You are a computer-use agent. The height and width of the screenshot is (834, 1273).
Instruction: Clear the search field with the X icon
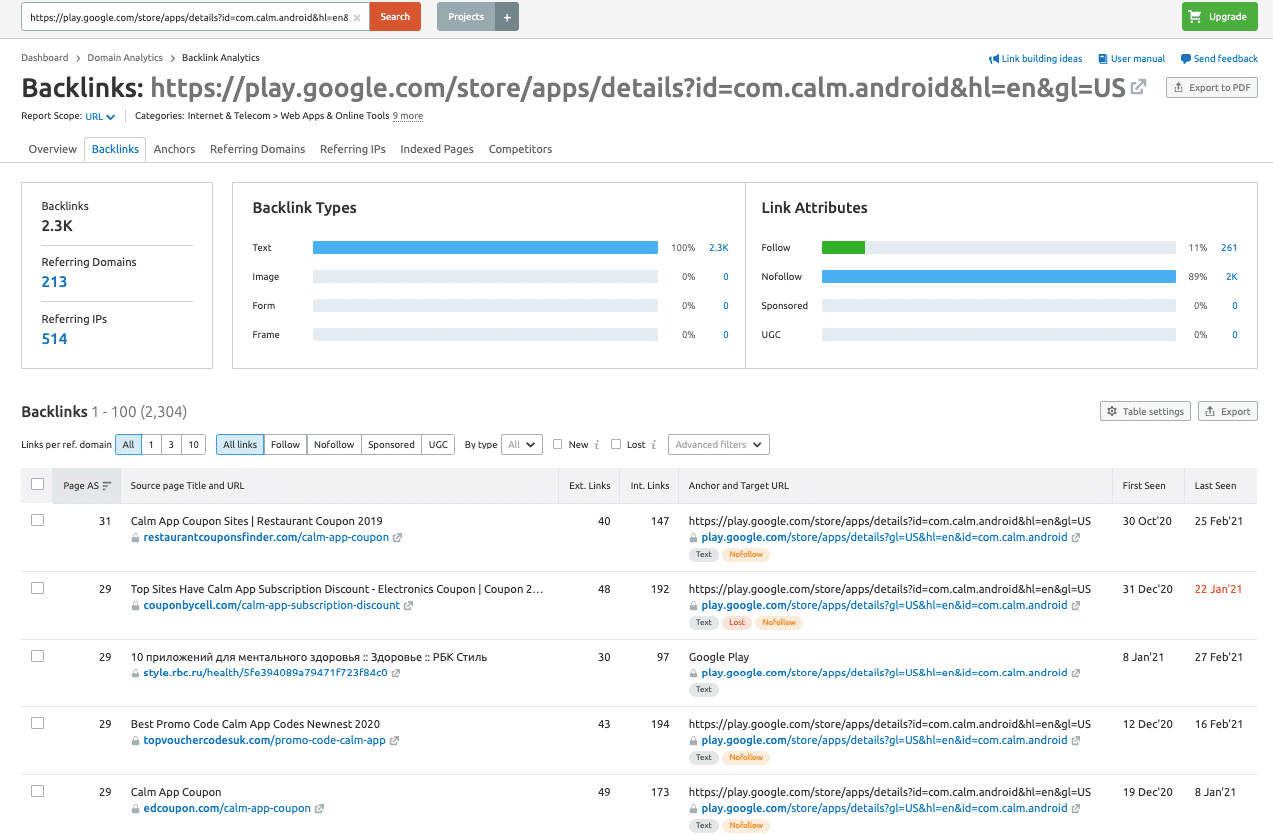pos(357,17)
